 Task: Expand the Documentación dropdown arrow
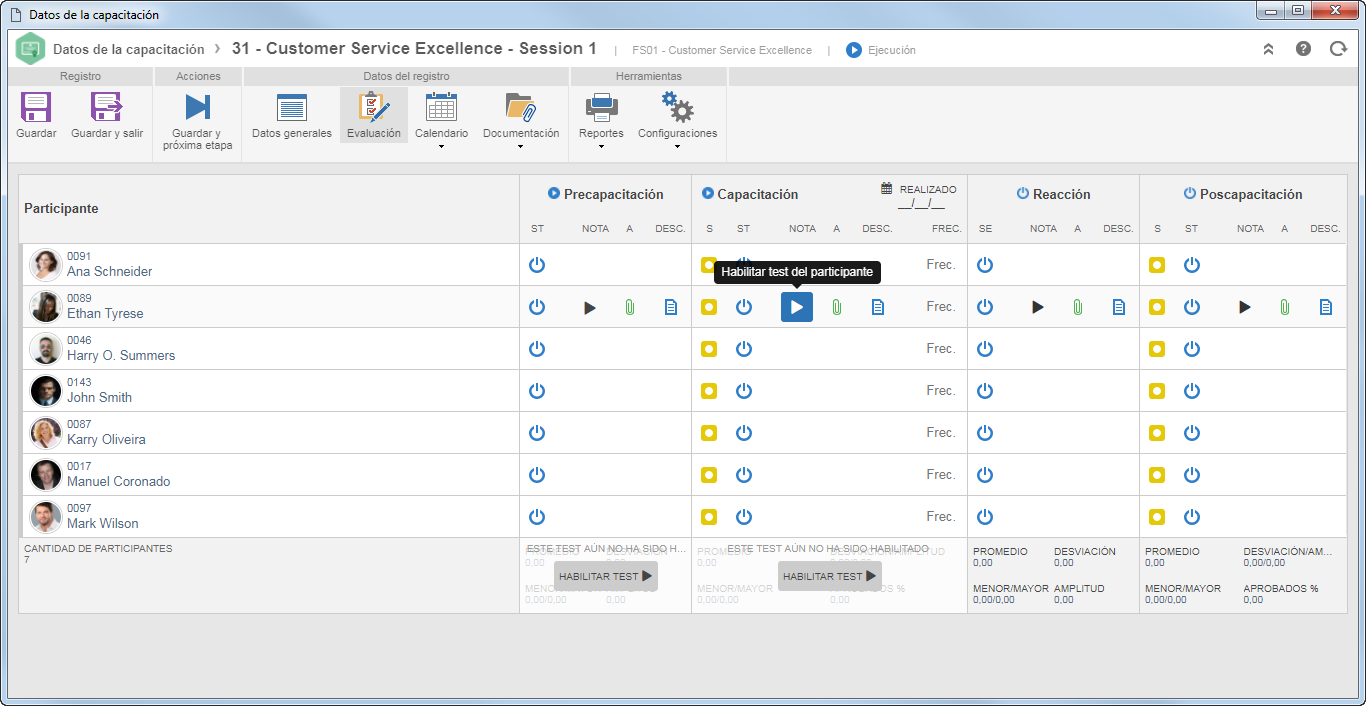(521, 147)
